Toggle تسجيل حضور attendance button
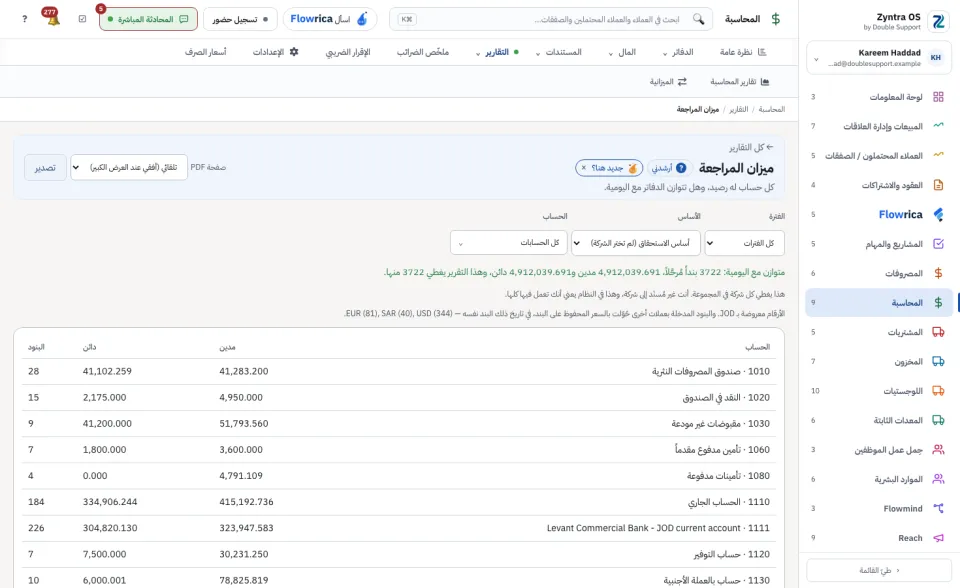The image size is (960, 588). (x=240, y=19)
